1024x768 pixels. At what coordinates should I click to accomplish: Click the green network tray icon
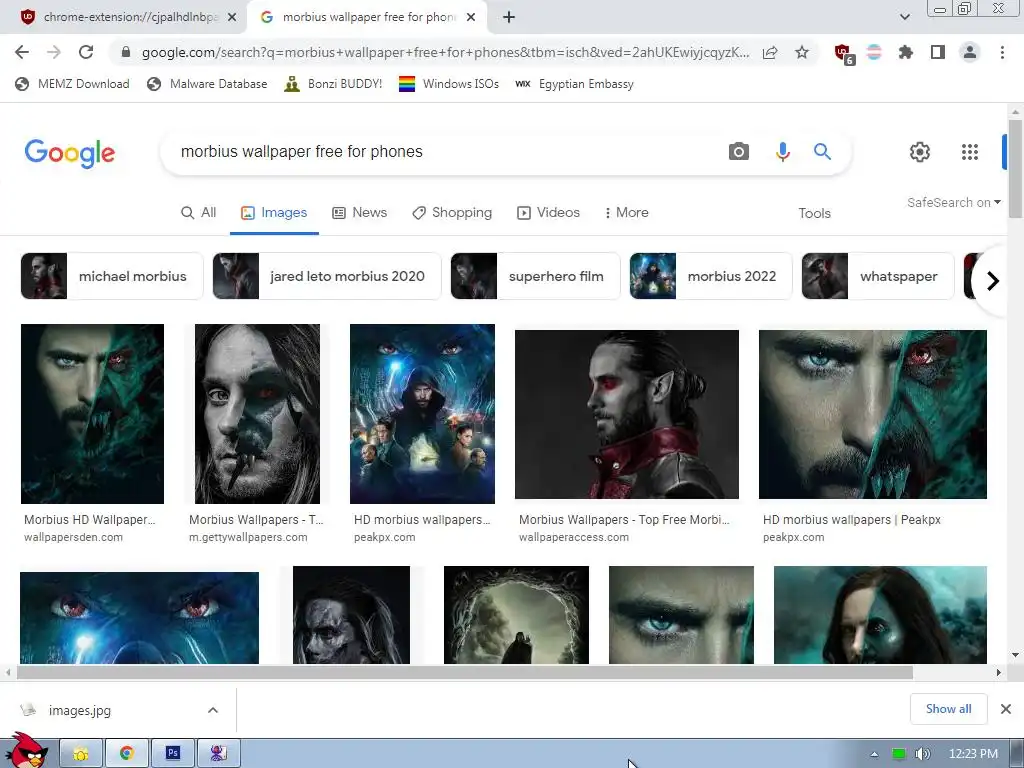coord(899,754)
